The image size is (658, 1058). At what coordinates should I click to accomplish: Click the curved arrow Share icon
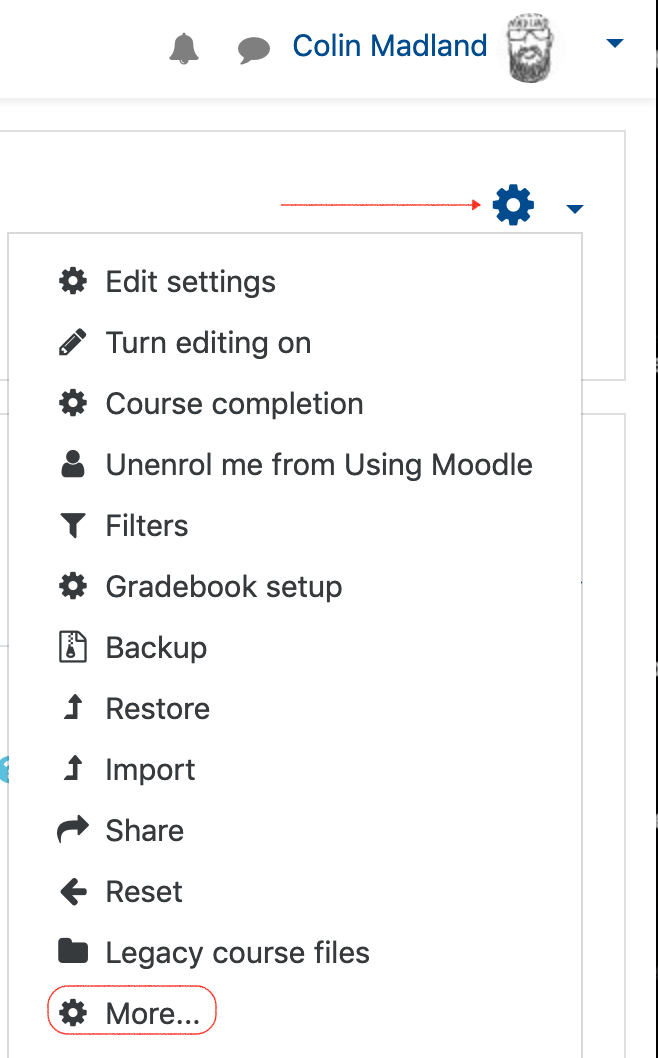coord(73,830)
